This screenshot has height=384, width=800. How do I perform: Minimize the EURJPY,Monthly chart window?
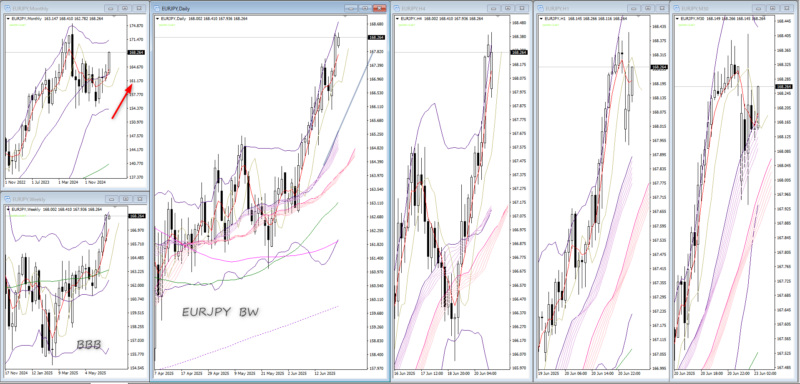(111, 8)
